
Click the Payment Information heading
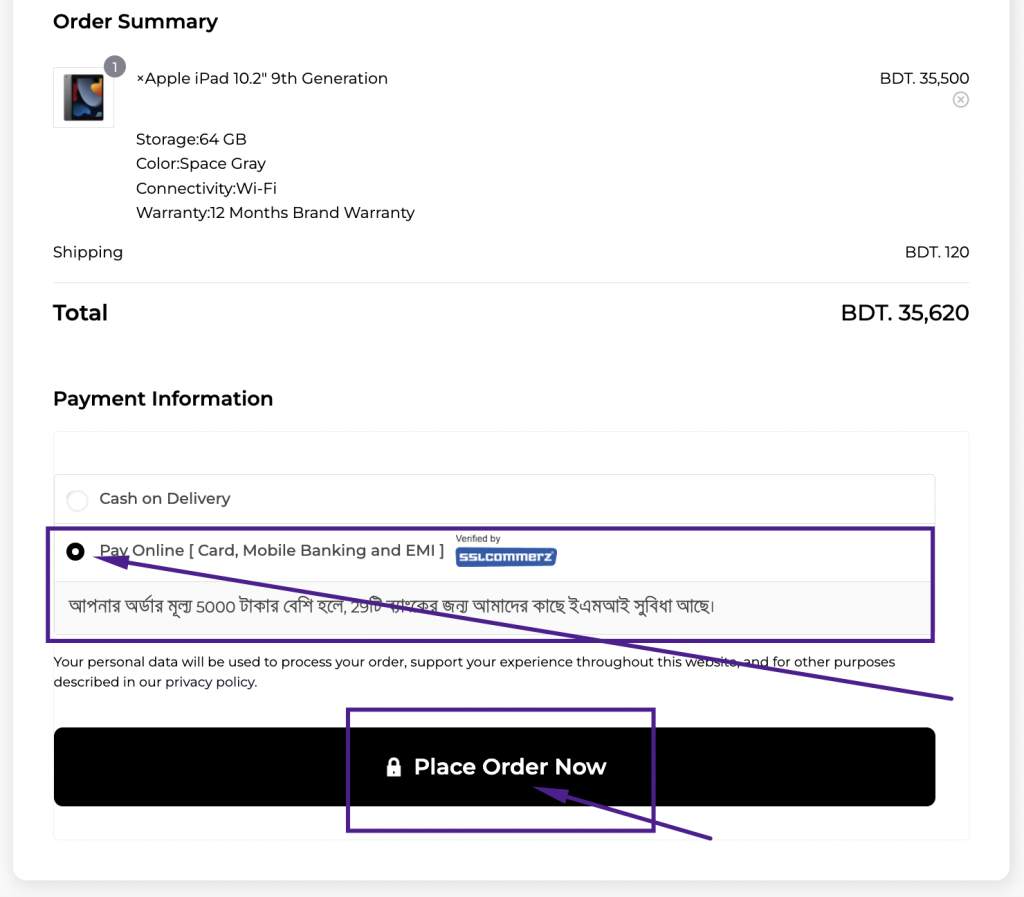pyautogui.click(x=163, y=398)
